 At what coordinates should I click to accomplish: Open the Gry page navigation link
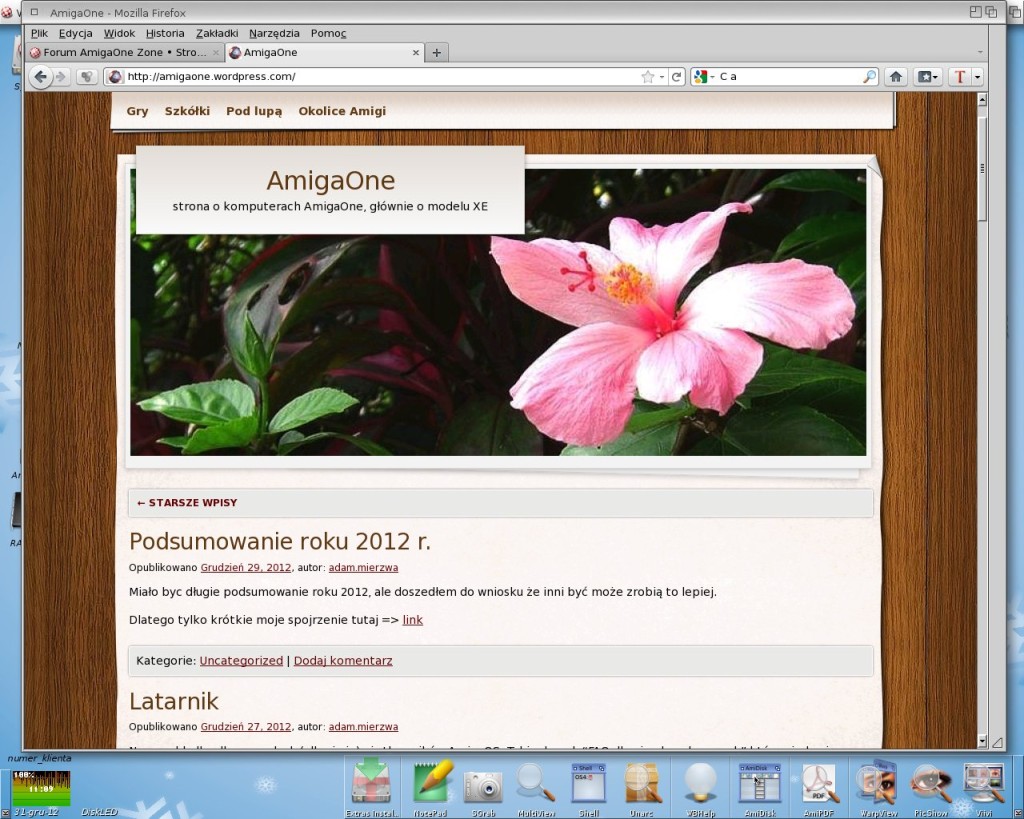point(137,111)
